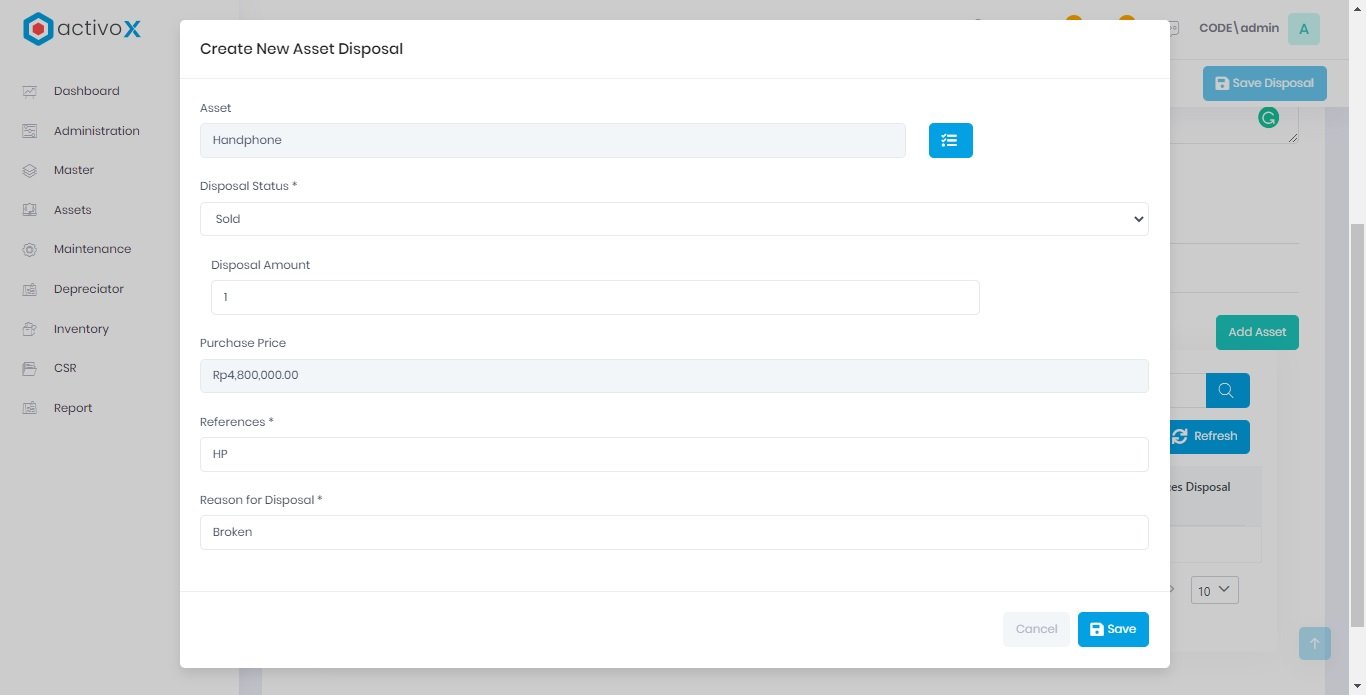
Task: Click the activoX logo
Action: [82, 29]
